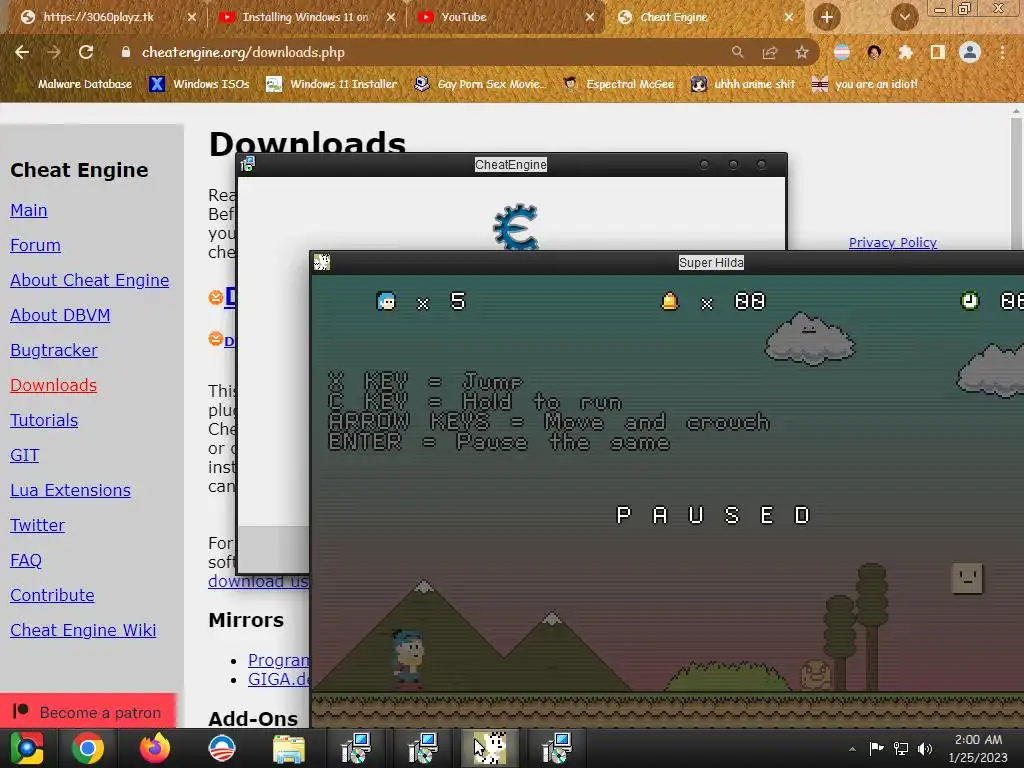Open the Privacy Policy link
Screen dimensions: 1024x768
[x=893, y=242]
